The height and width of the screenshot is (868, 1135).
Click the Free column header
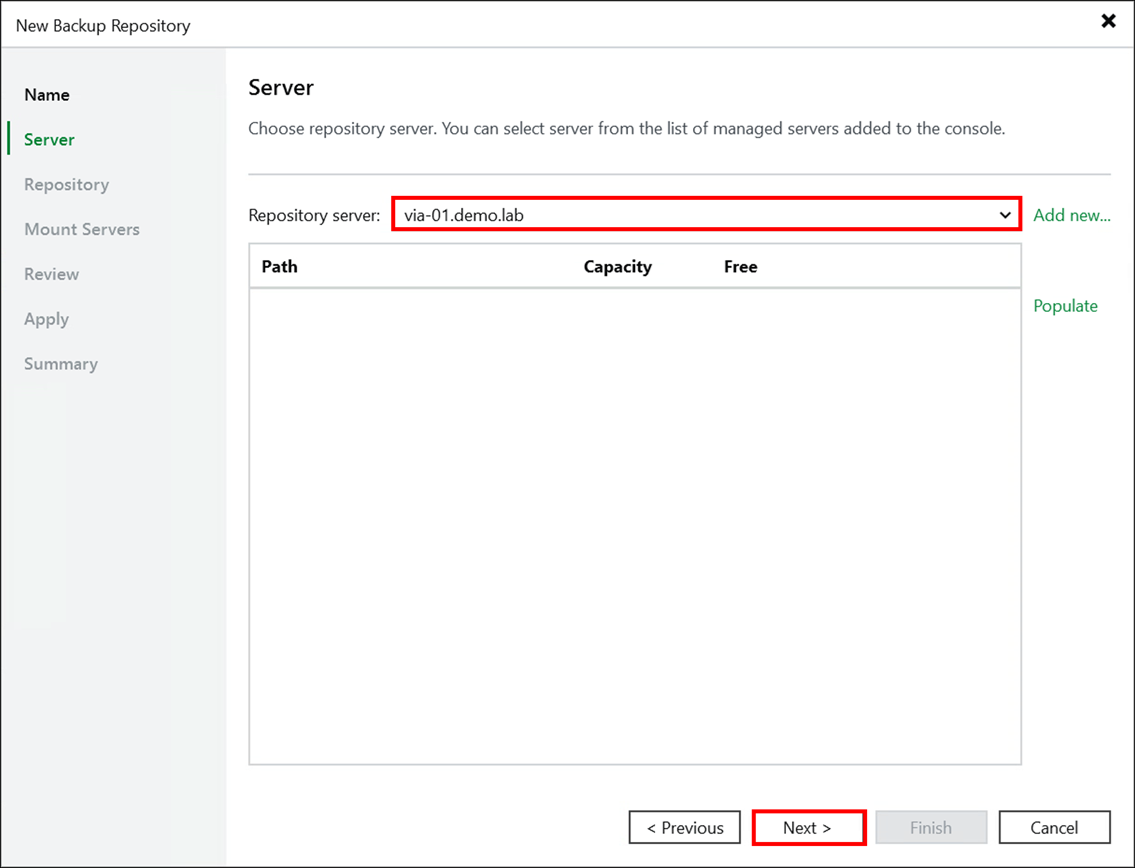click(740, 266)
